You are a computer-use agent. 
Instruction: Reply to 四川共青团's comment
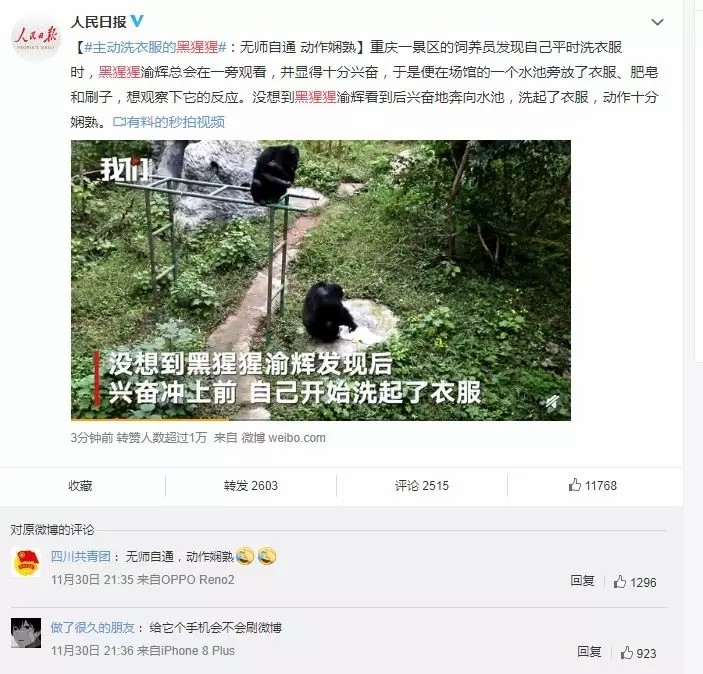click(582, 581)
